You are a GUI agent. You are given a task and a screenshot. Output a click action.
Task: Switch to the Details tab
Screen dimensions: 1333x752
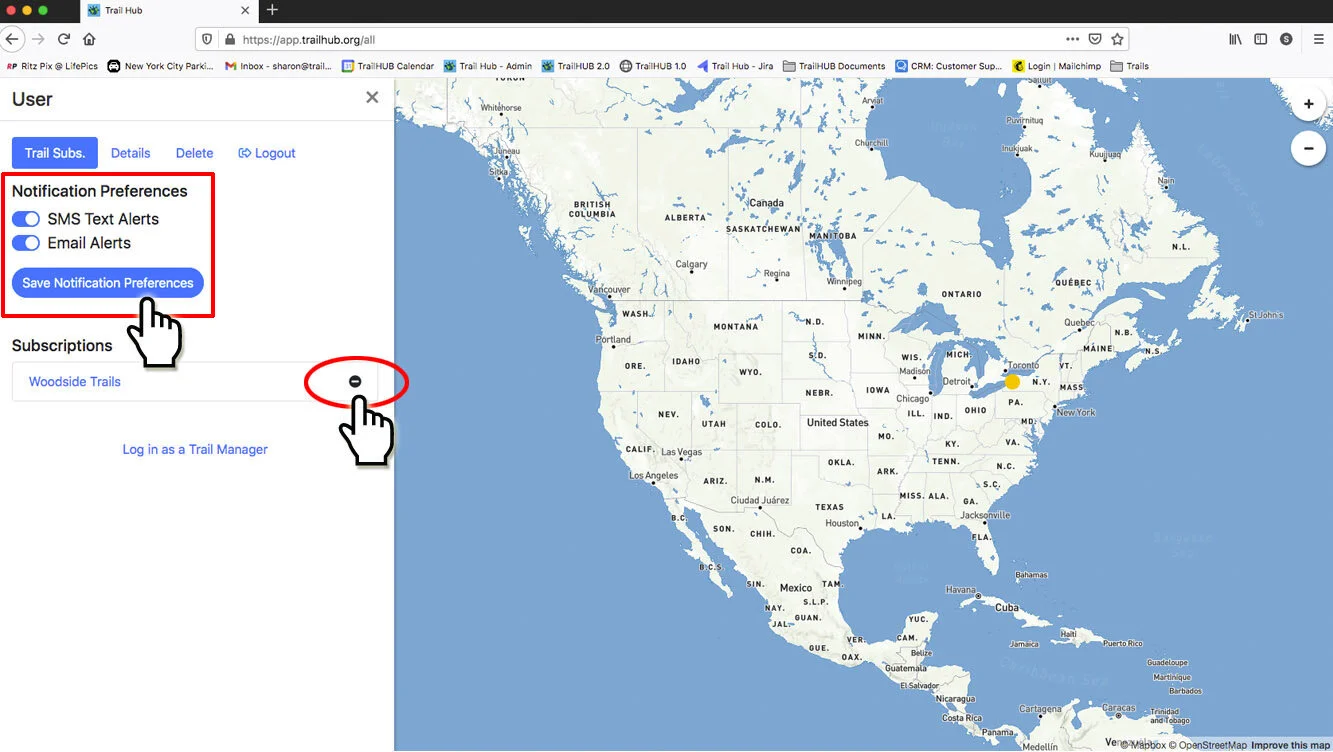pyautogui.click(x=130, y=153)
